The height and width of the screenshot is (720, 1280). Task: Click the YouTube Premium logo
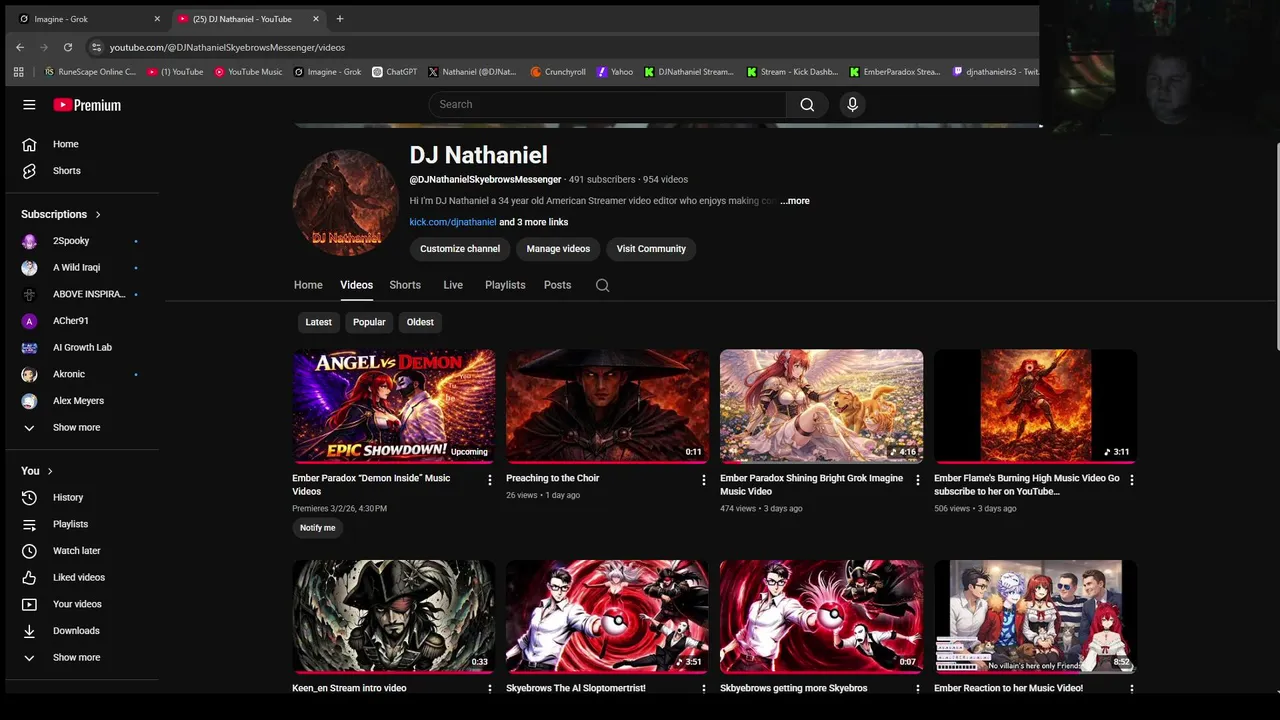point(87,105)
